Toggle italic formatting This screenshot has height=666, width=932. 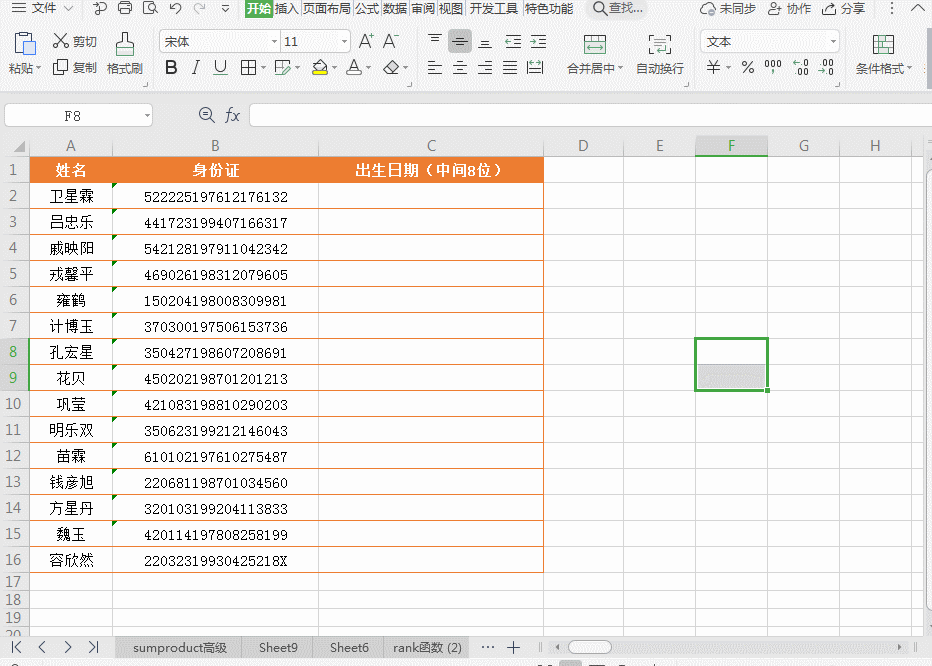coord(196,68)
